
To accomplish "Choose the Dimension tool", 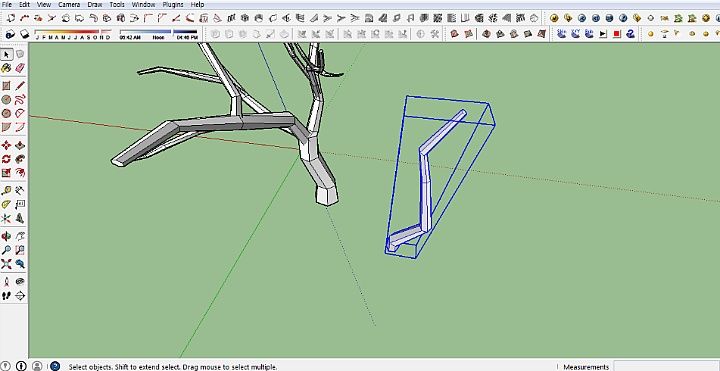I will pos(20,191).
